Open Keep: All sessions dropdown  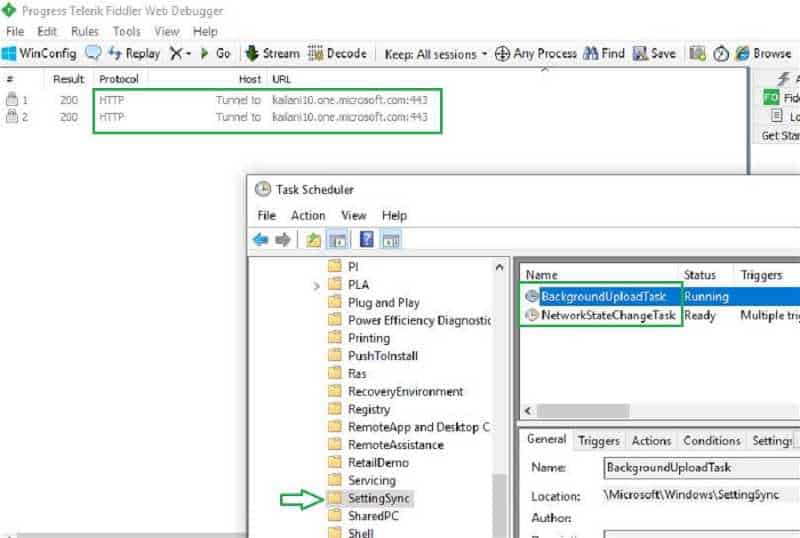(x=436, y=54)
